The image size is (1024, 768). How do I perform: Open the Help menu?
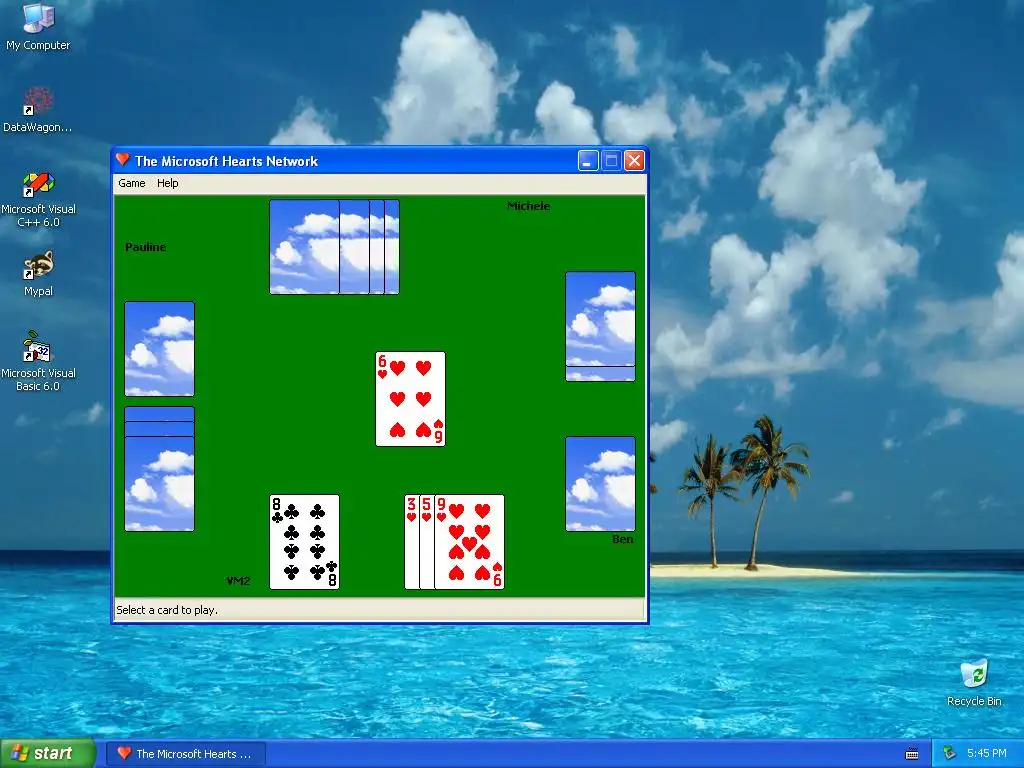click(x=167, y=184)
